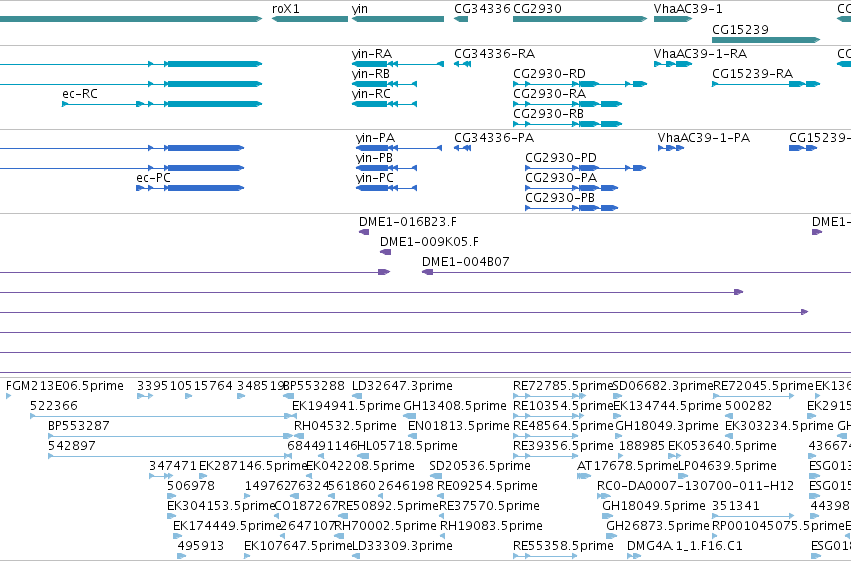Select transcript CG2930-RB
This screenshot has width=851, height=561.
click(x=567, y=124)
